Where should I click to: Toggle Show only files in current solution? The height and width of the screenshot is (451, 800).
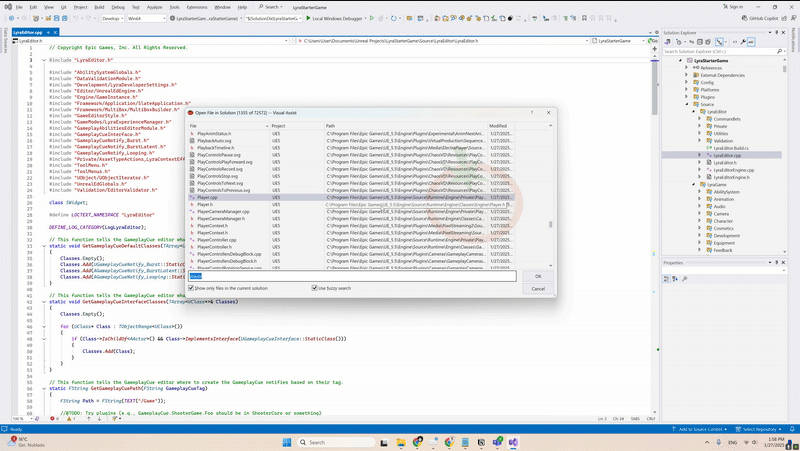(191, 288)
